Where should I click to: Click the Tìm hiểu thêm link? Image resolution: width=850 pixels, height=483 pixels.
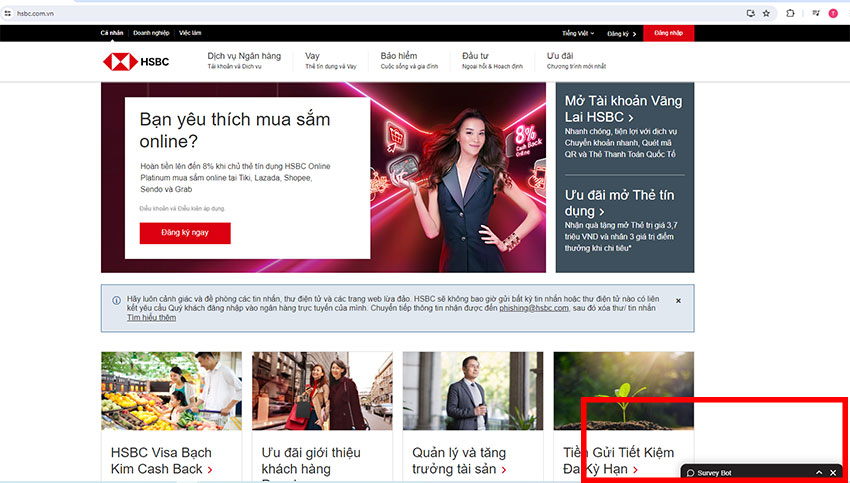151,318
